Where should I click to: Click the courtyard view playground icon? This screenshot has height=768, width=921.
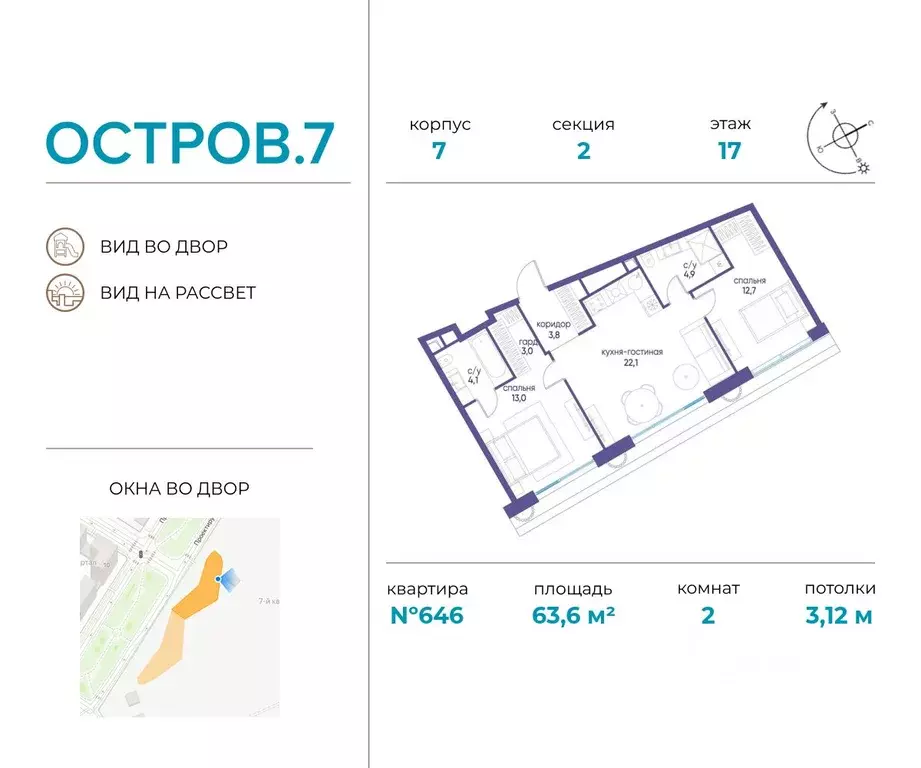pyautogui.click(x=65, y=247)
